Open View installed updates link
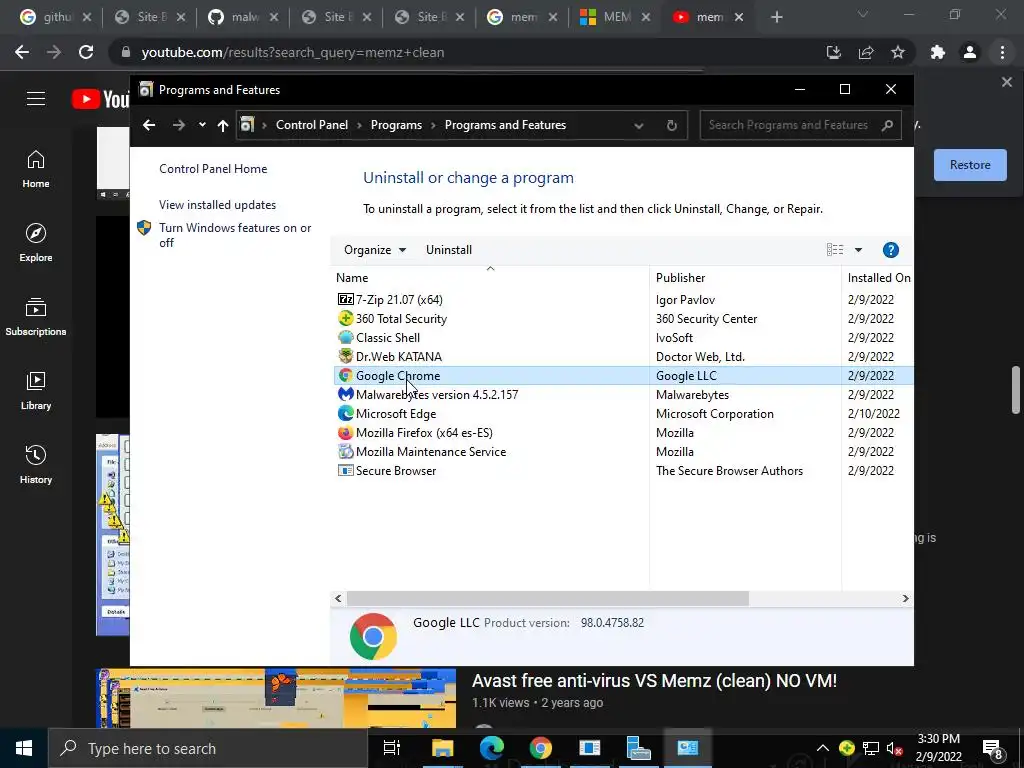The width and height of the screenshot is (1024, 768). [217, 205]
